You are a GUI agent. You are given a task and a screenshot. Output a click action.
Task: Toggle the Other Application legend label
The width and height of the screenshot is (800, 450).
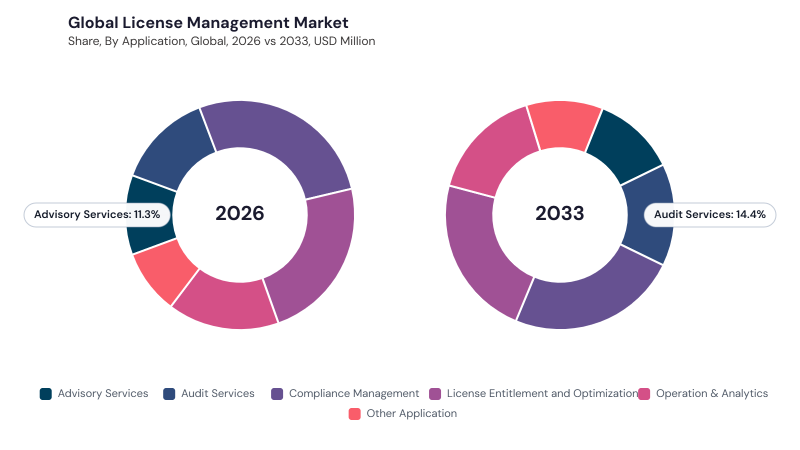tap(412, 413)
